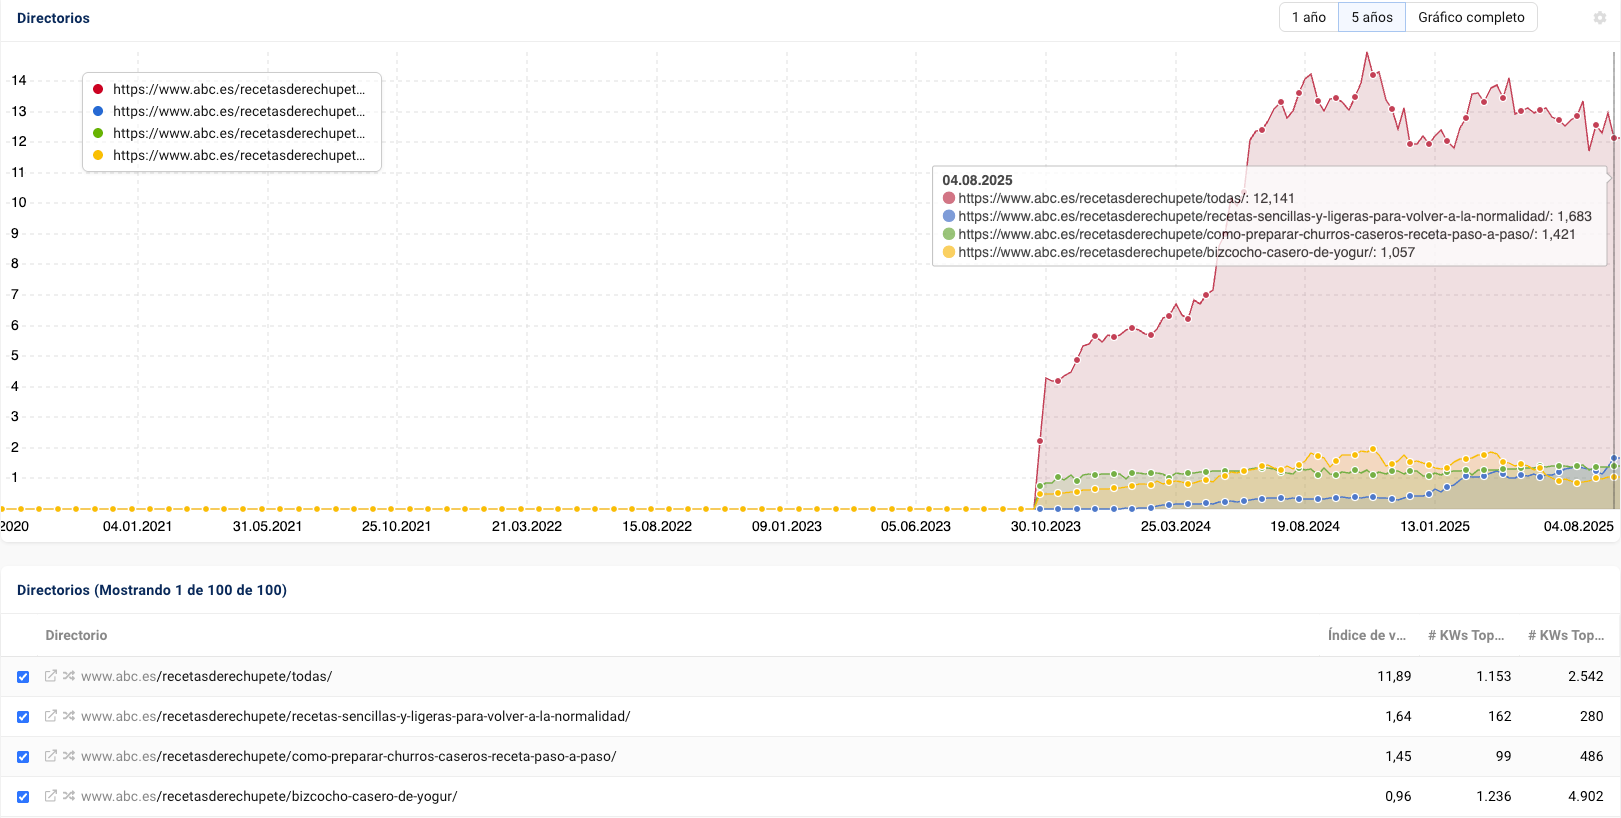The width and height of the screenshot is (1621, 818).
Task: Open external link icon for churros-caseros row
Action: [x=51, y=756]
